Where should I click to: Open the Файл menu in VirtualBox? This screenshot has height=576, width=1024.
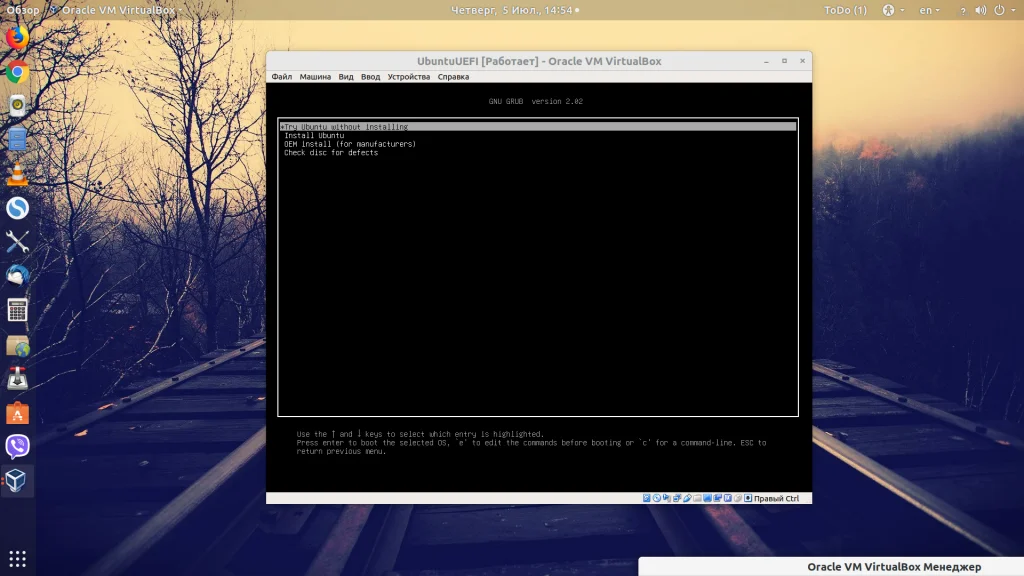click(x=281, y=77)
